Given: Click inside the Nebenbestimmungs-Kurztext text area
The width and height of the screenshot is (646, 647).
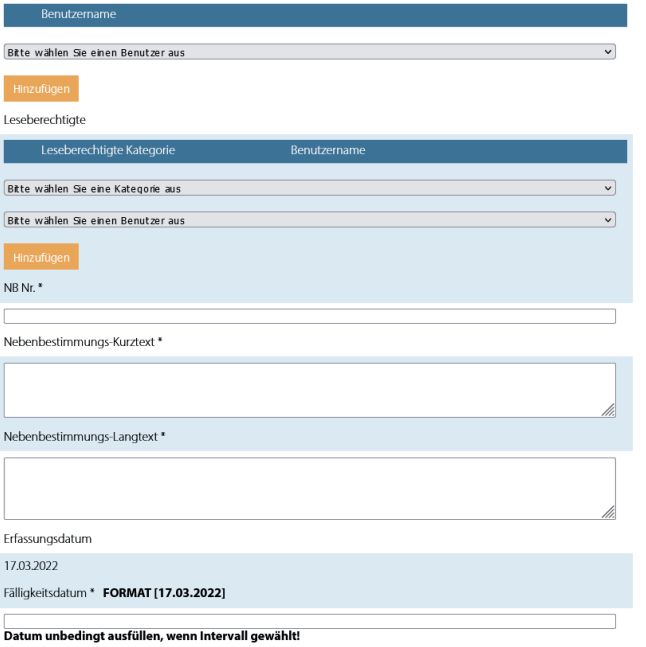Looking at the screenshot, I should (x=309, y=389).
